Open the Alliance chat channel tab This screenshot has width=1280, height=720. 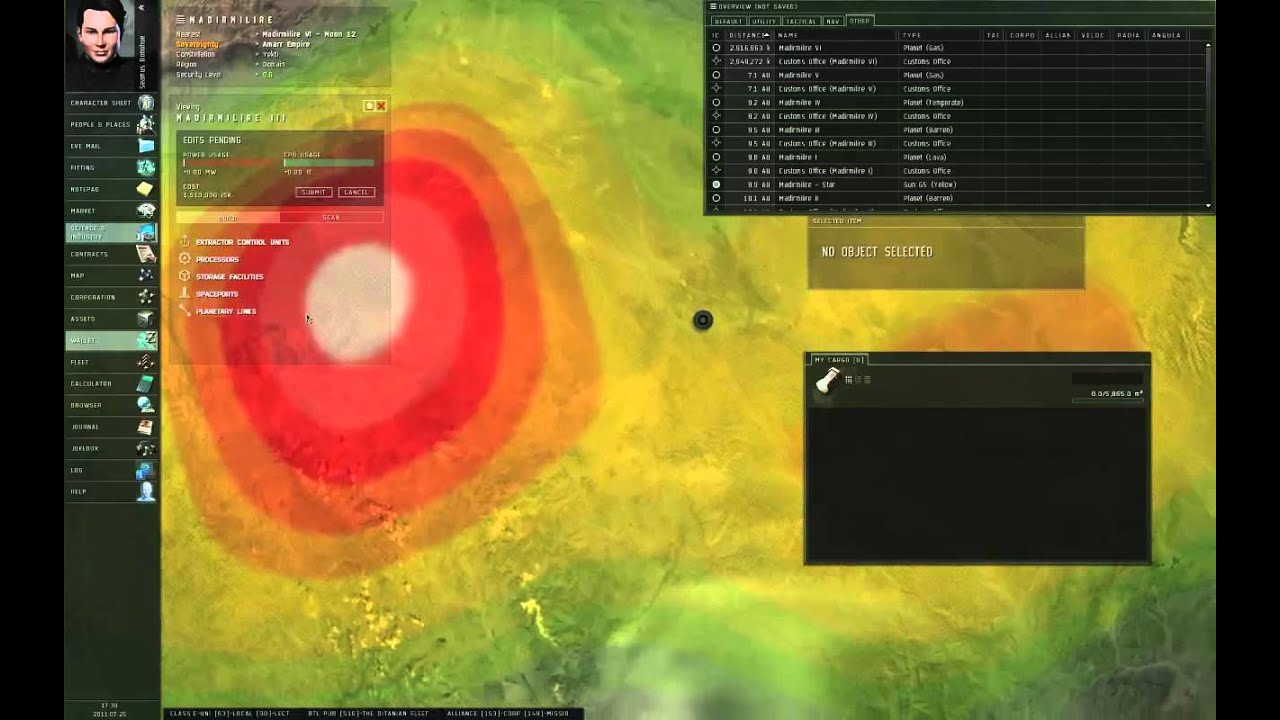(x=473, y=713)
